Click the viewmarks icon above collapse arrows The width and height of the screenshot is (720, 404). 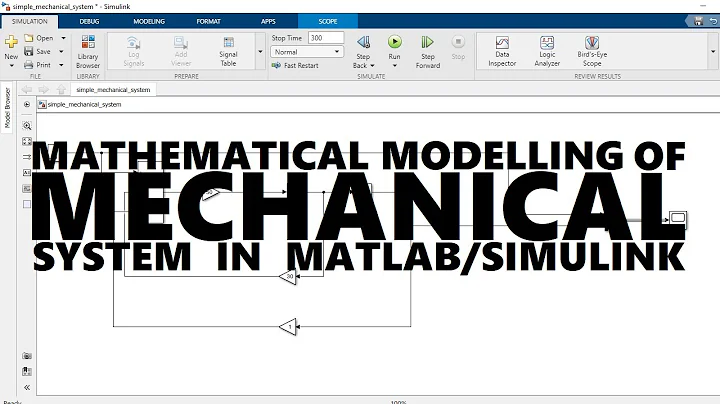[27, 371]
